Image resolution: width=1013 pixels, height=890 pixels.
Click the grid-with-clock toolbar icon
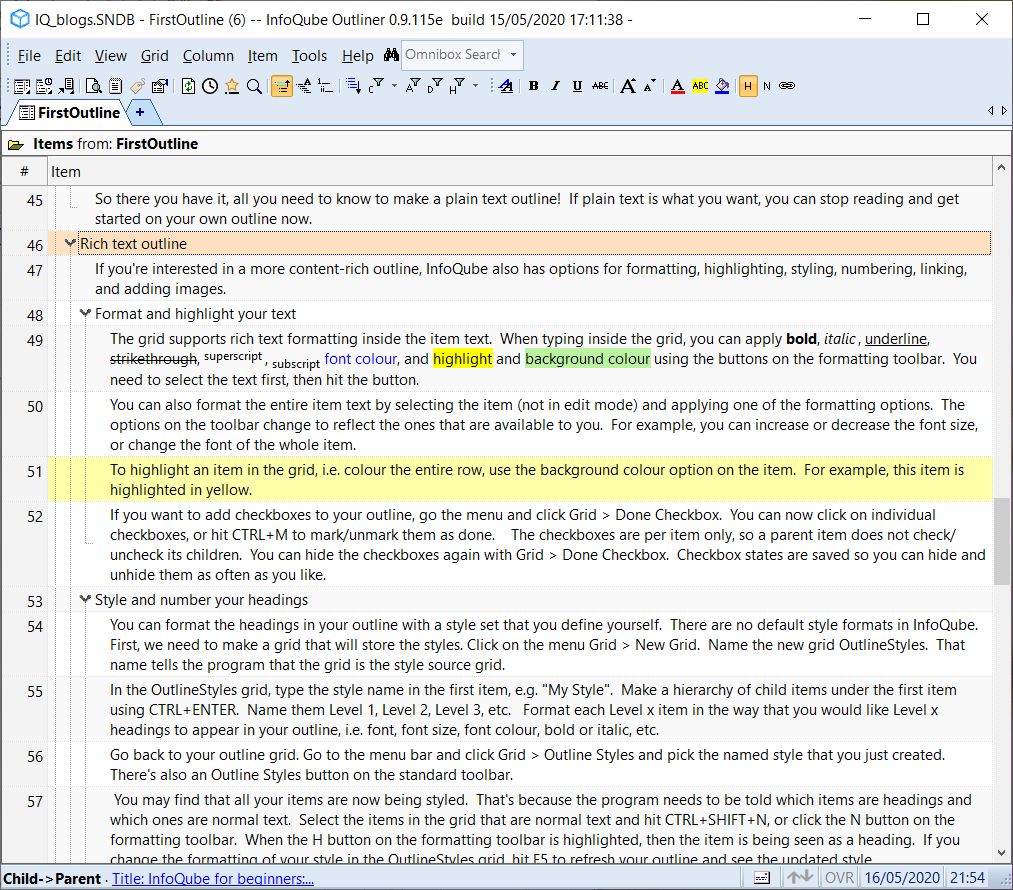[44, 86]
